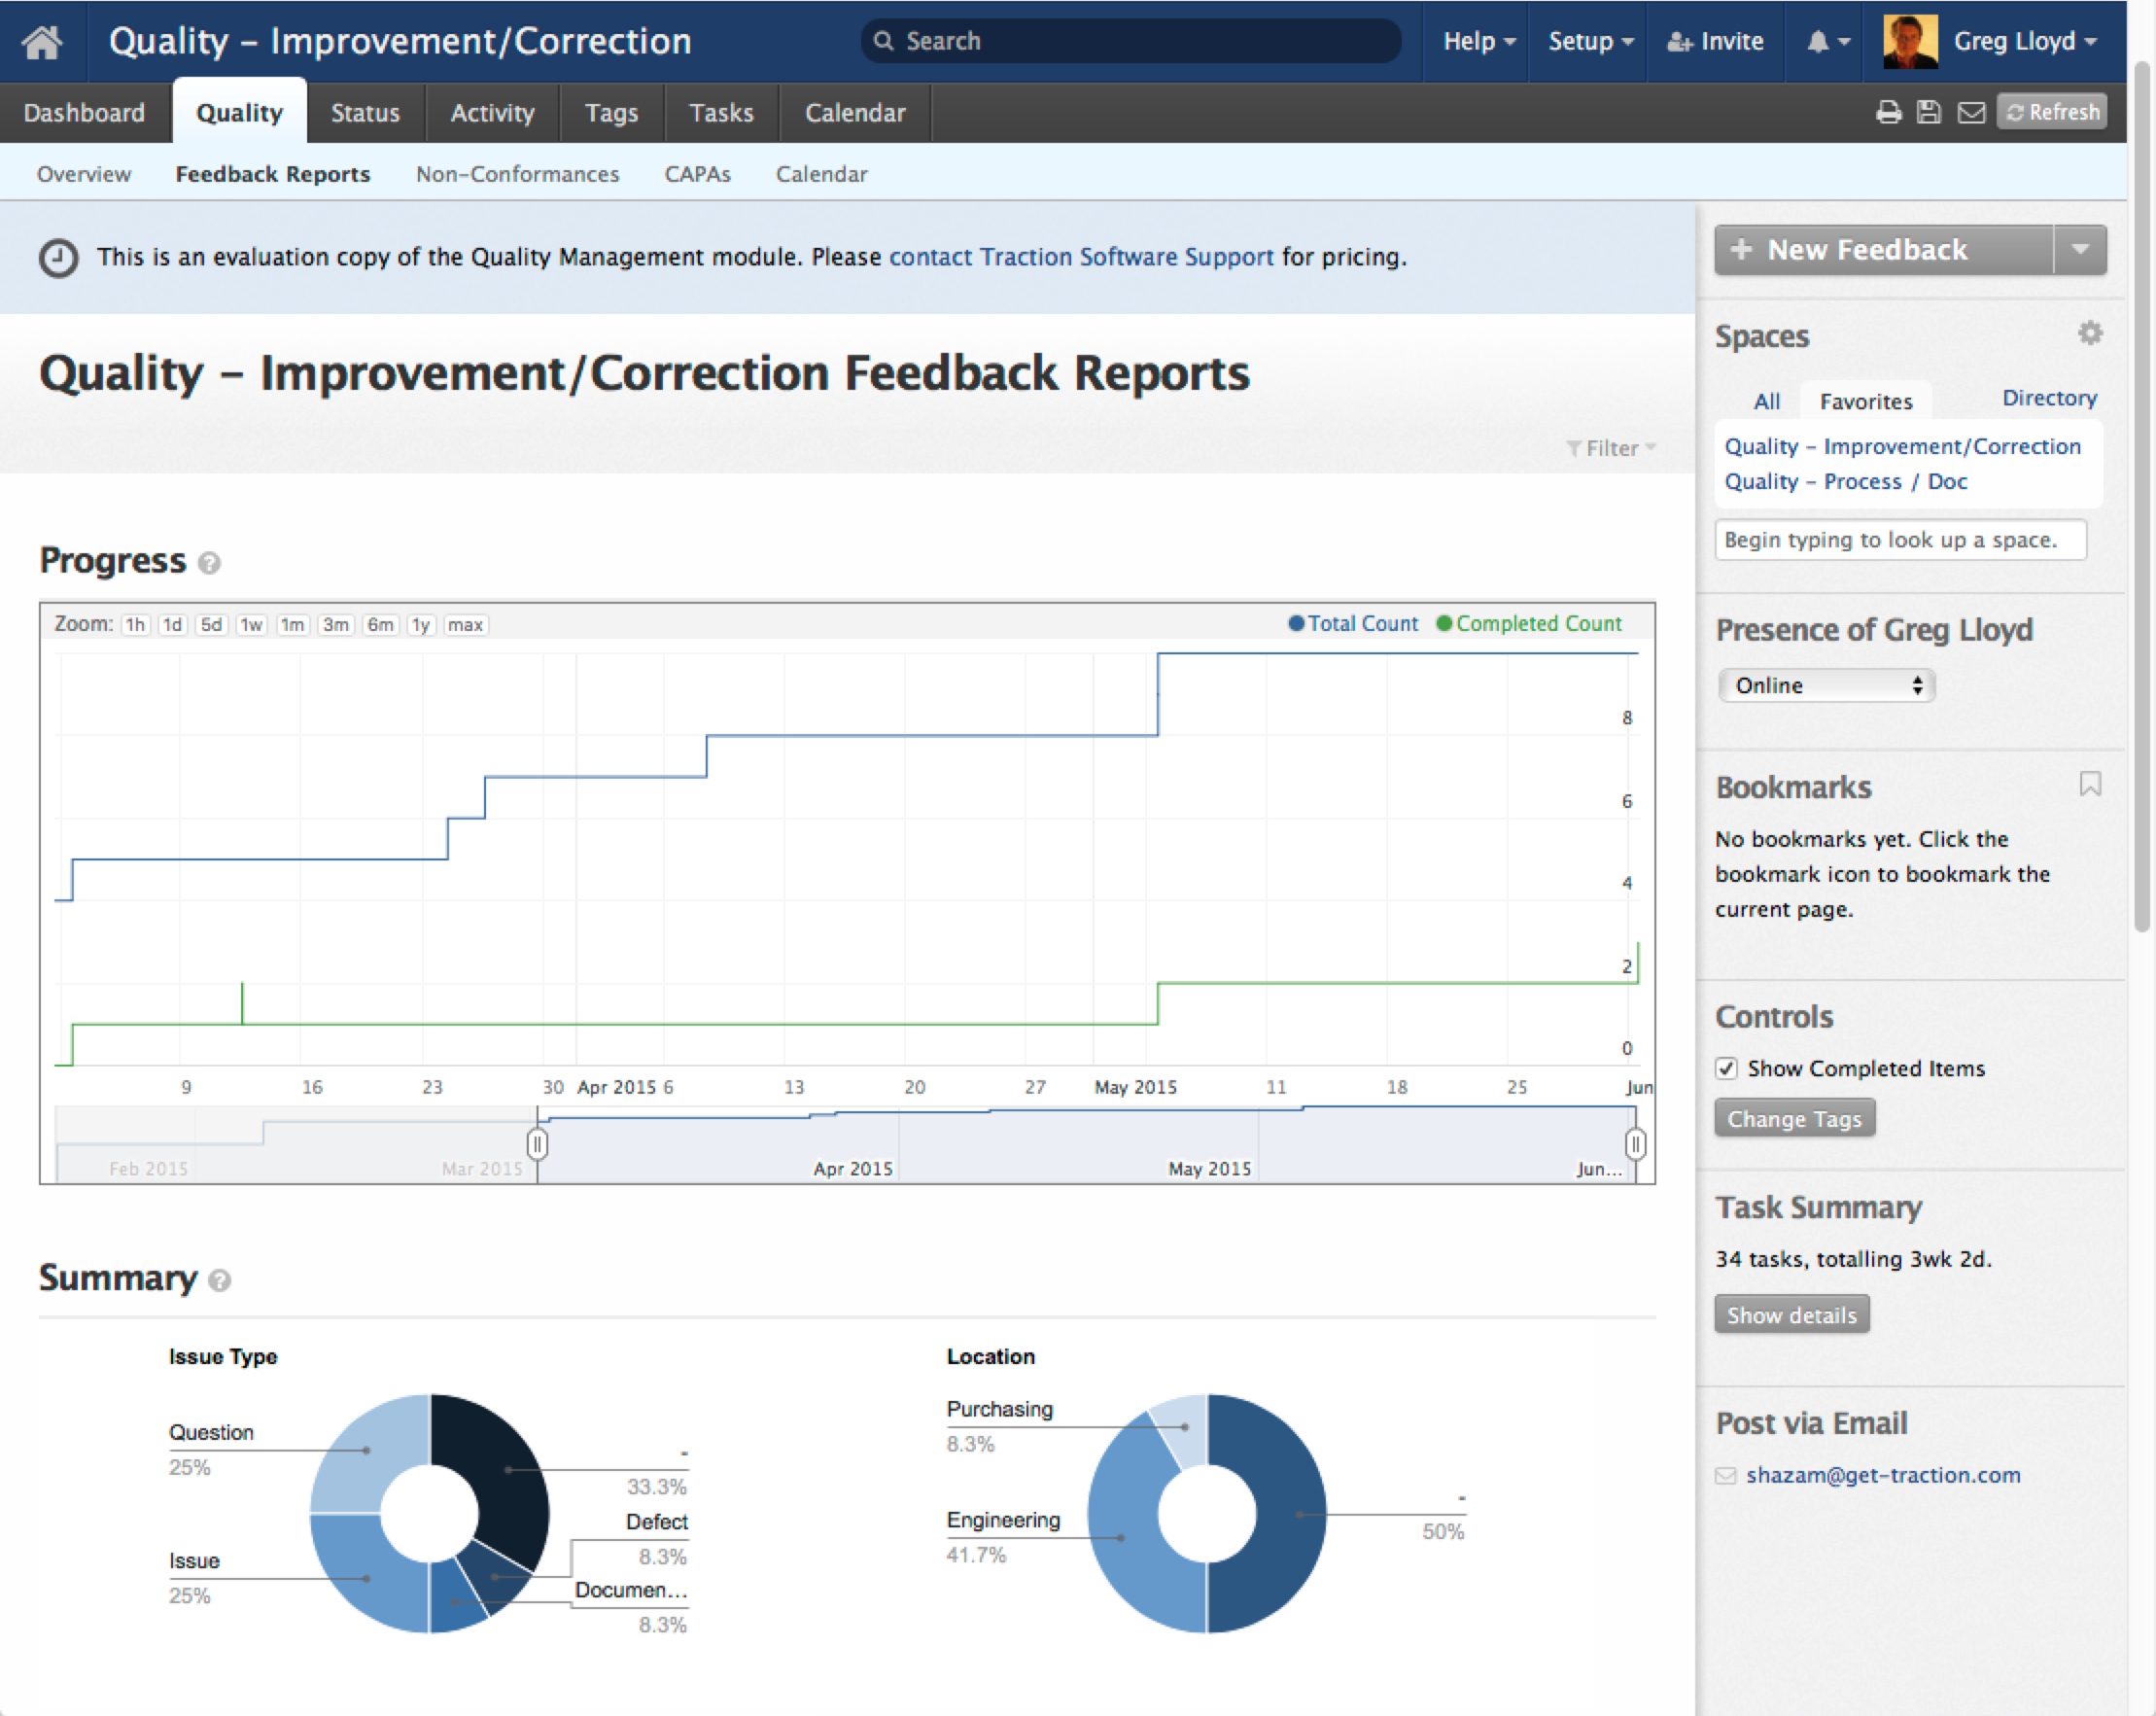Open the Activity tab
This screenshot has height=1716, width=2156.
pyautogui.click(x=492, y=113)
